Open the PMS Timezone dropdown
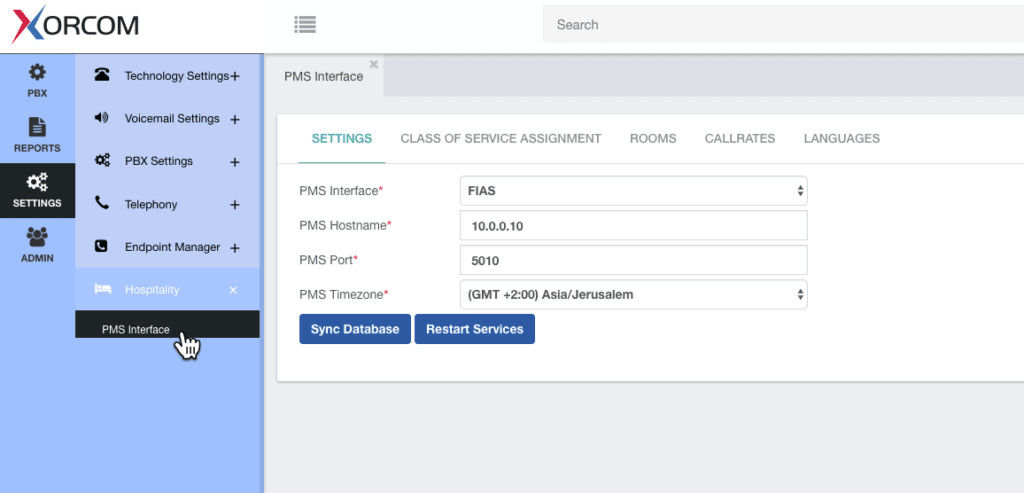The height and width of the screenshot is (493, 1024). click(633, 294)
